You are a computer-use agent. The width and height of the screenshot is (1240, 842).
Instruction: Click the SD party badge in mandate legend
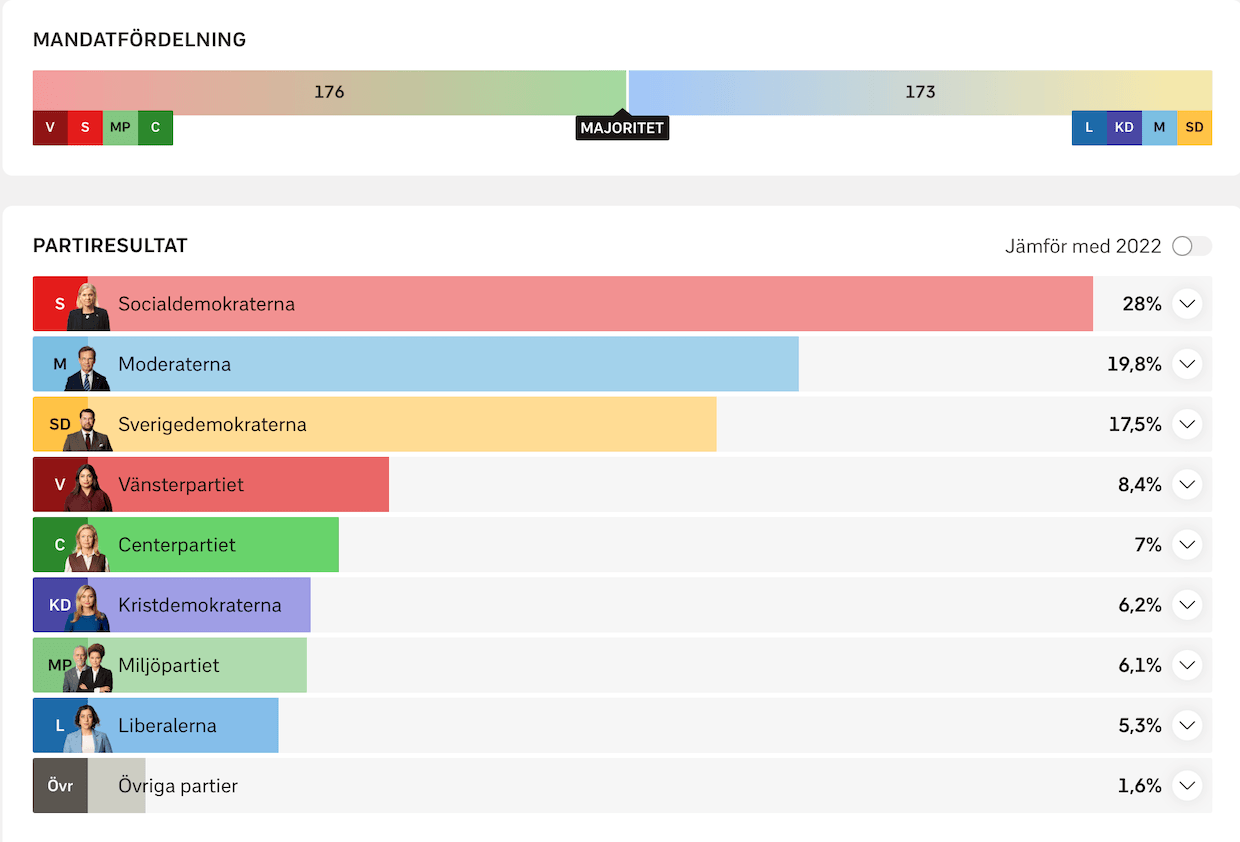point(1194,128)
